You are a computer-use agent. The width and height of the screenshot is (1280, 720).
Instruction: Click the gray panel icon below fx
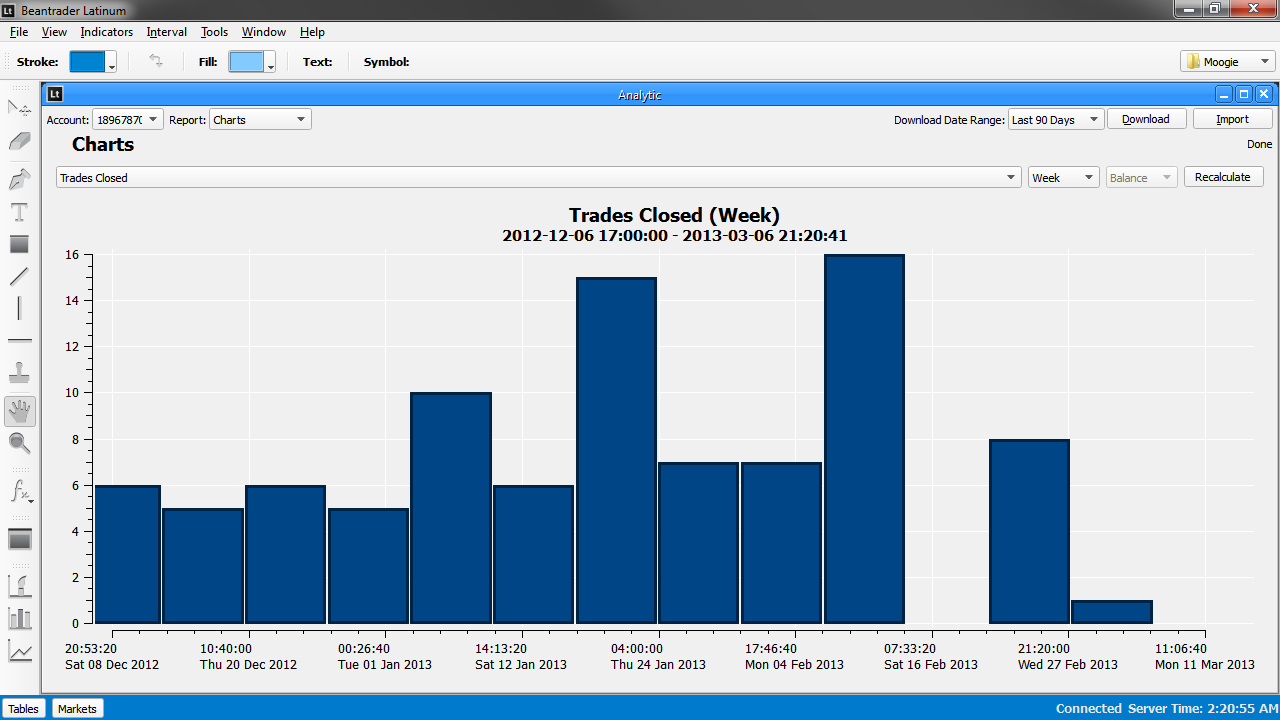(x=19, y=539)
